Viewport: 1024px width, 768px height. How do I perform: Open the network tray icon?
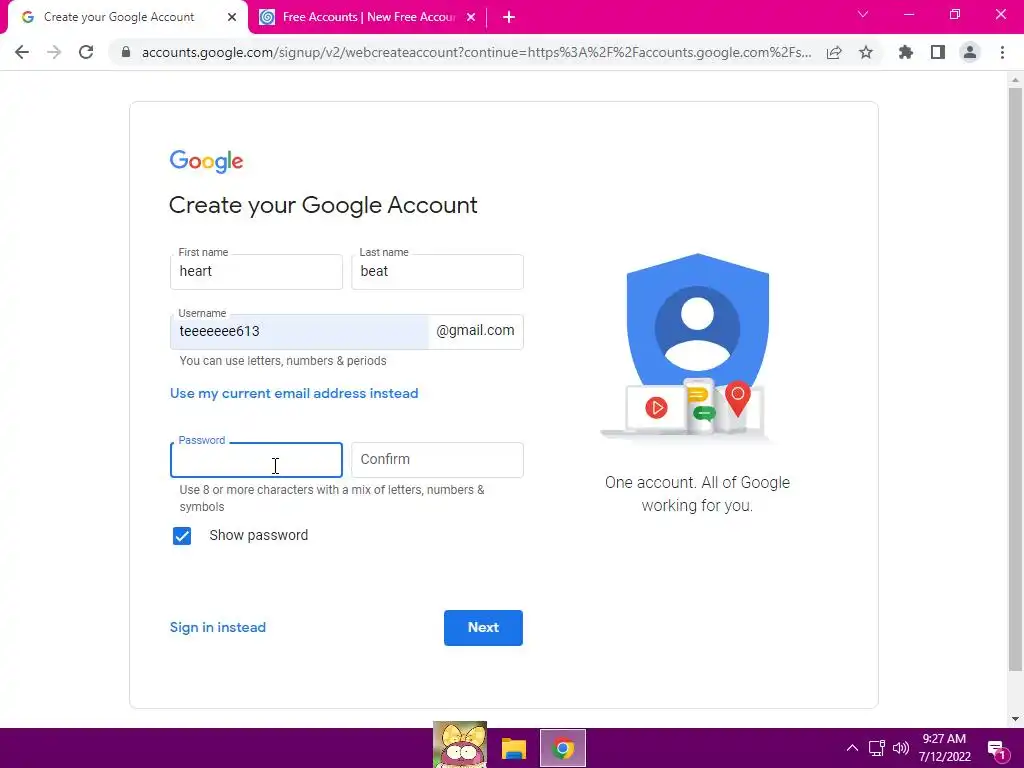(876, 748)
